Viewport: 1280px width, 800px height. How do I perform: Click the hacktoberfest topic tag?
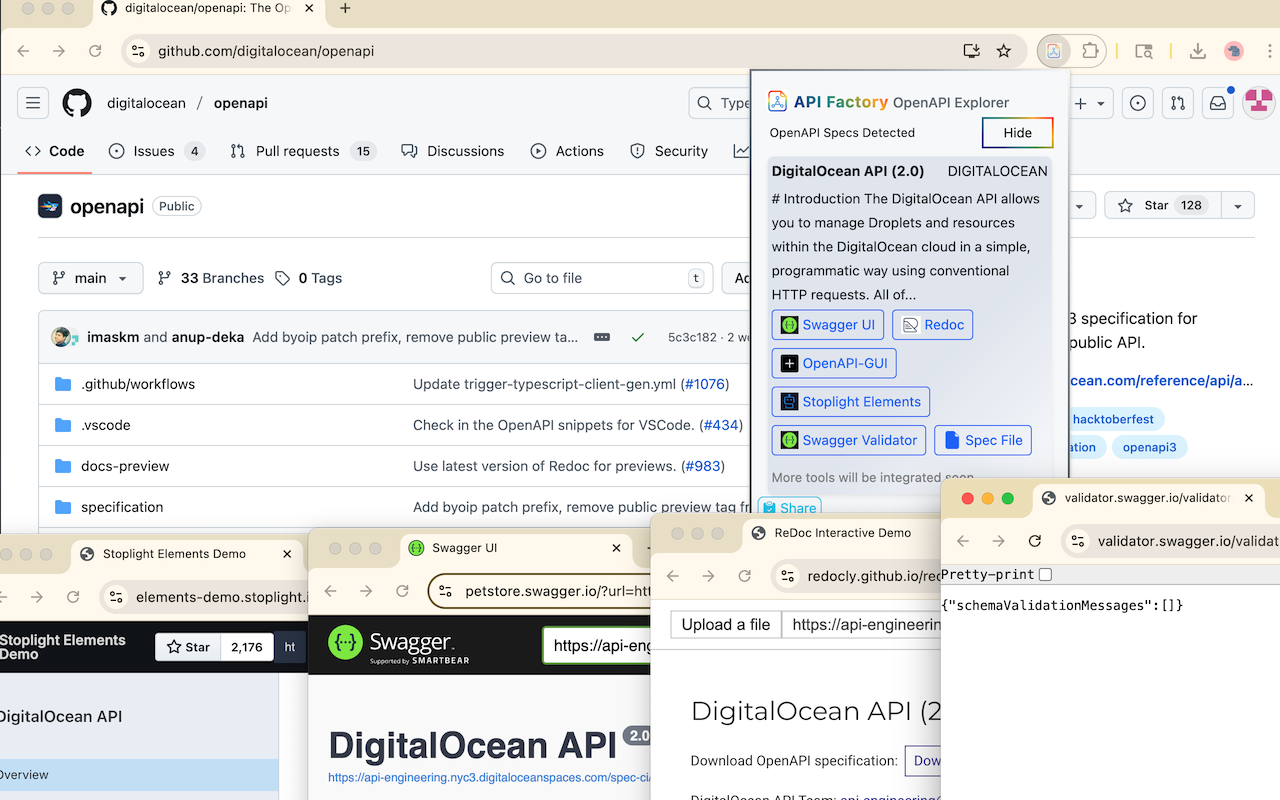tap(1113, 420)
